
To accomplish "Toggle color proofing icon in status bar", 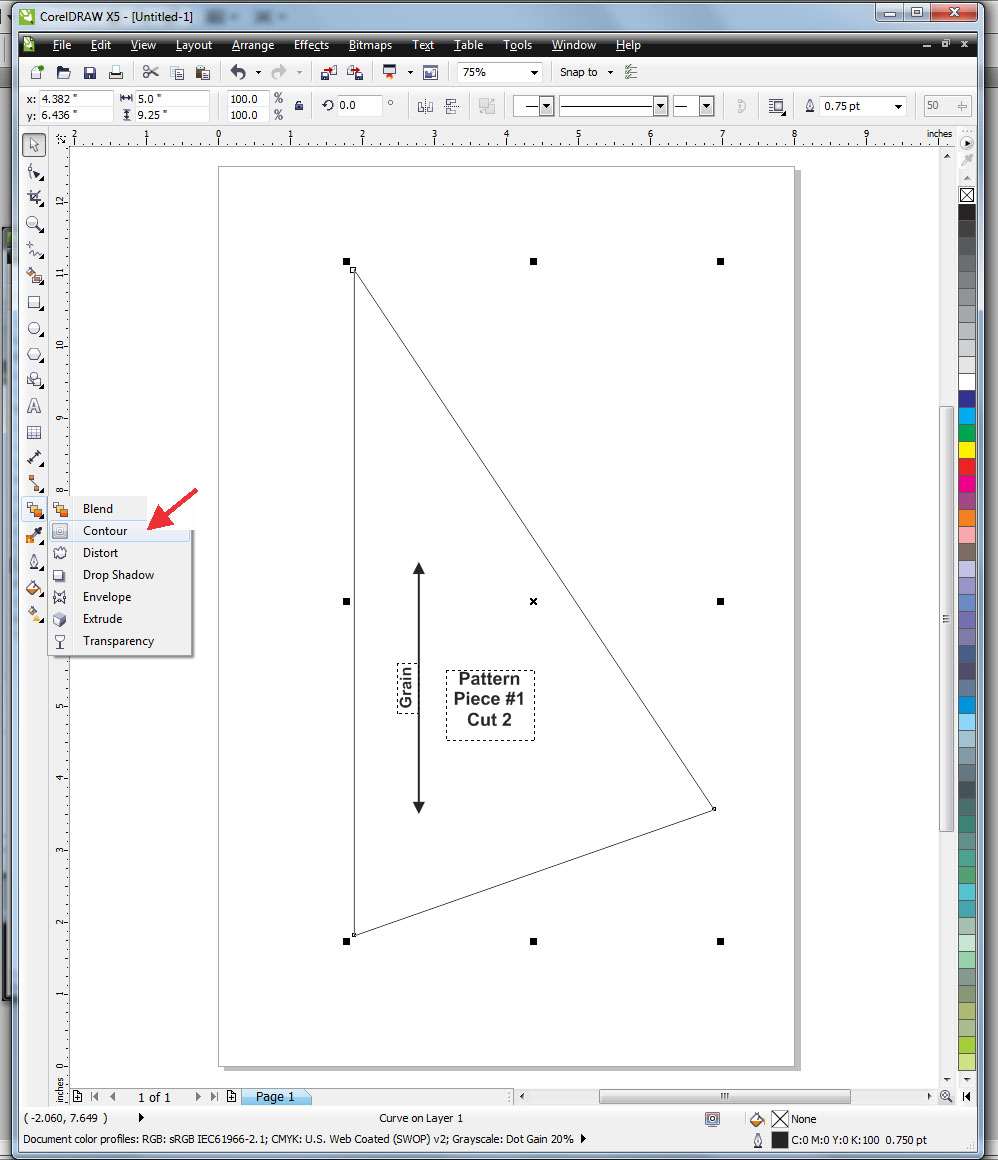I will 712,1119.
